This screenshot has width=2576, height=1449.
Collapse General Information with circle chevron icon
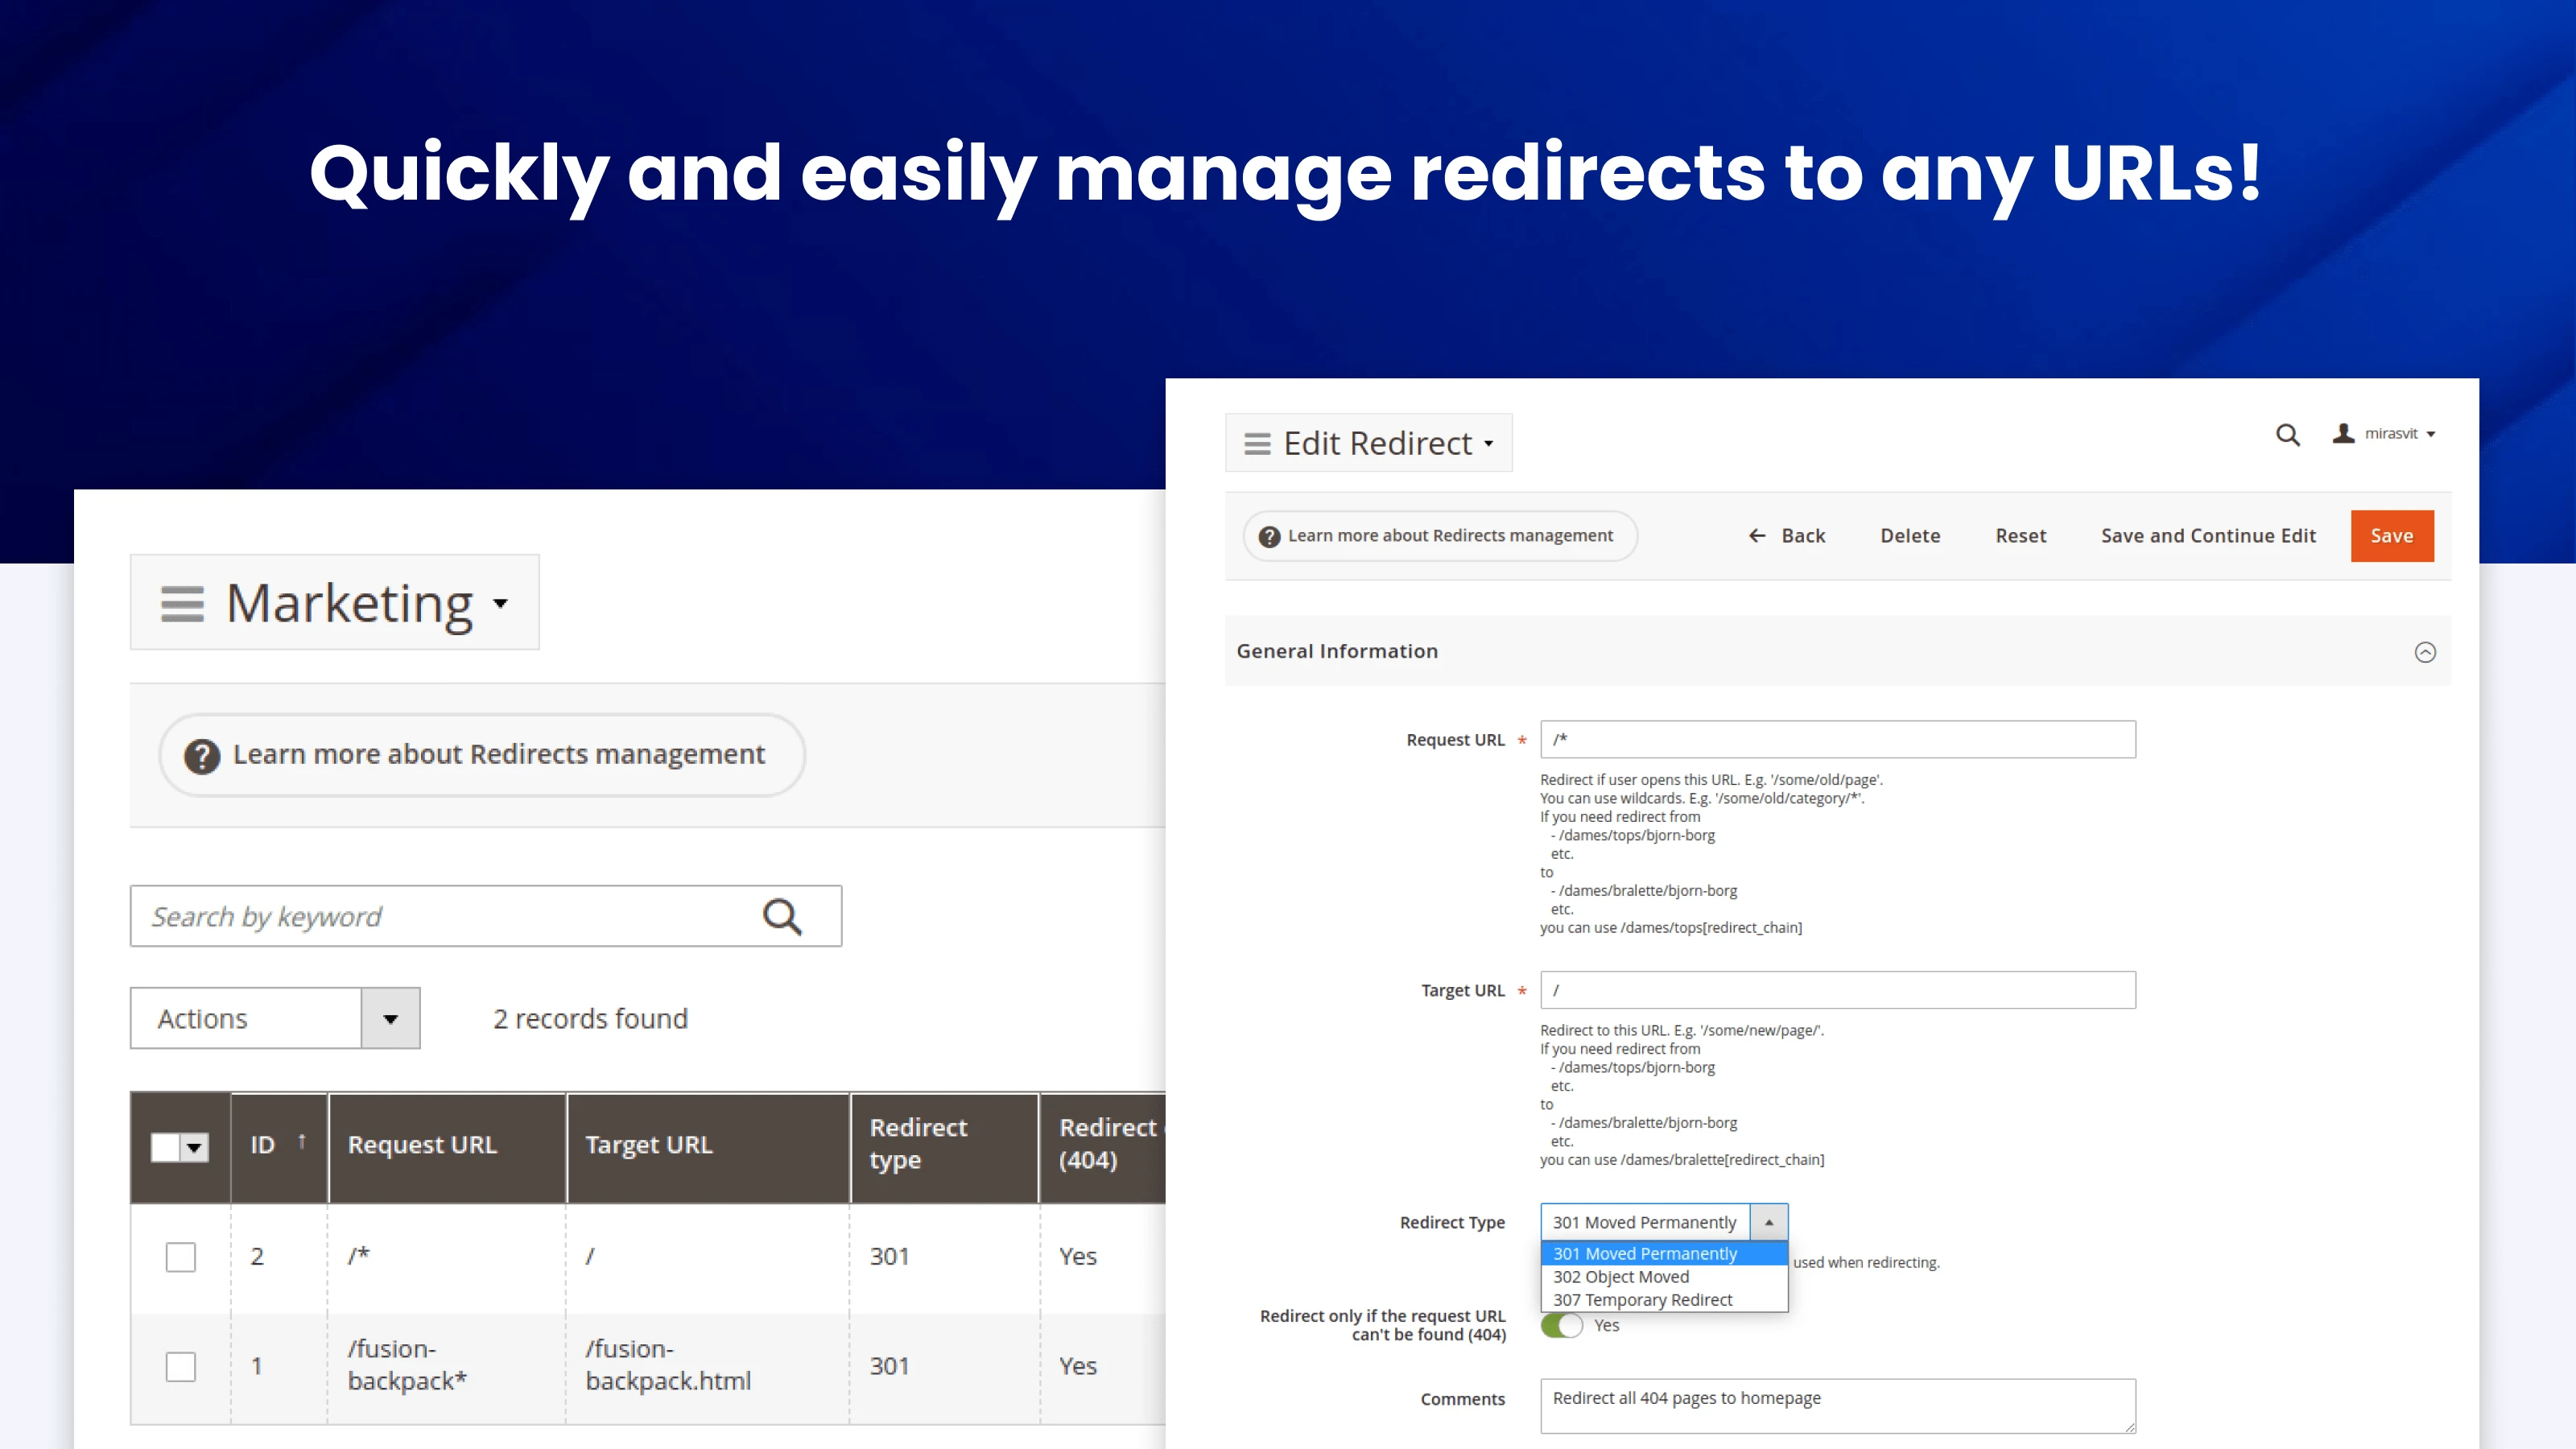[2424, 652]
